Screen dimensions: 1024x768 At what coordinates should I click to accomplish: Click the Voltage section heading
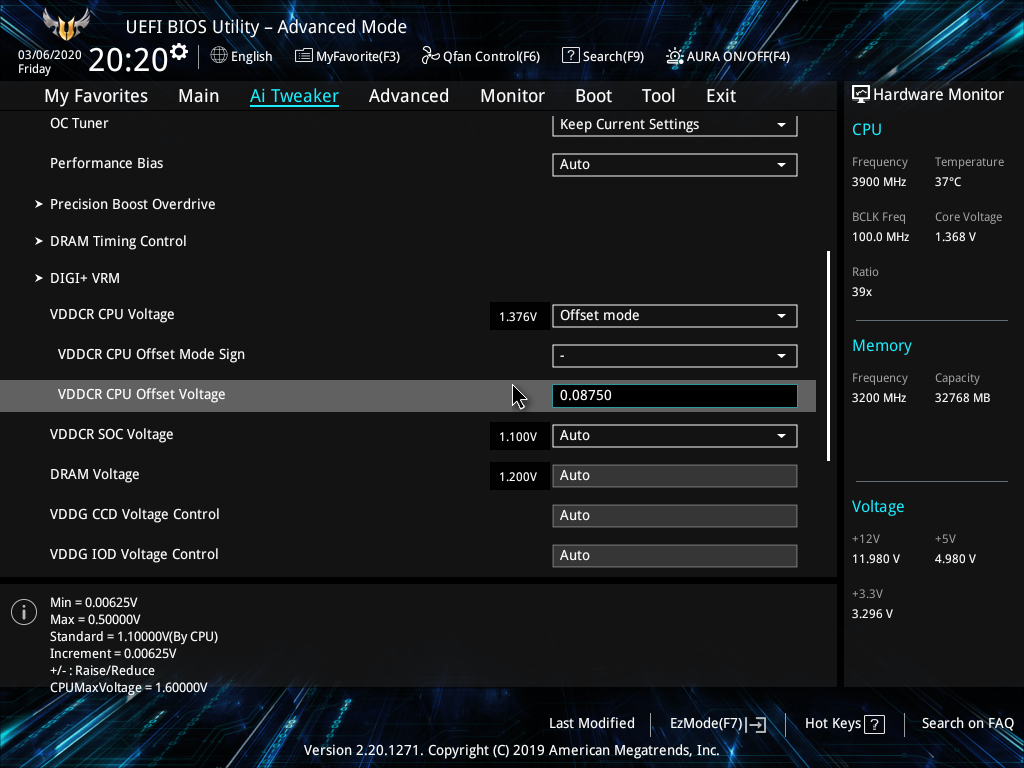[x=878, y=507]
